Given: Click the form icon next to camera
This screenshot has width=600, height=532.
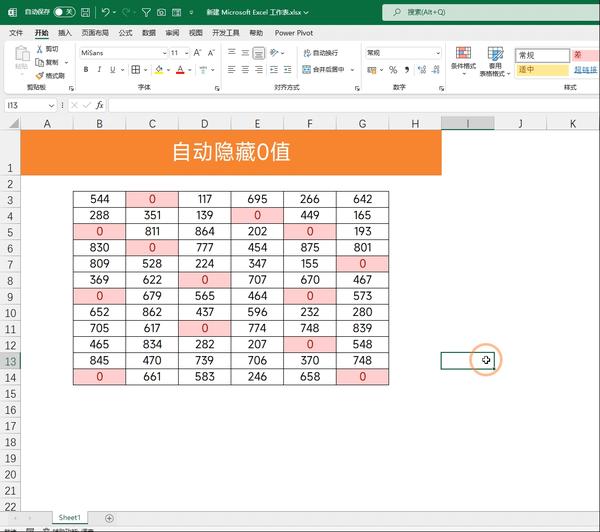Looking at the screenshot, I should (x=176, y=13).
